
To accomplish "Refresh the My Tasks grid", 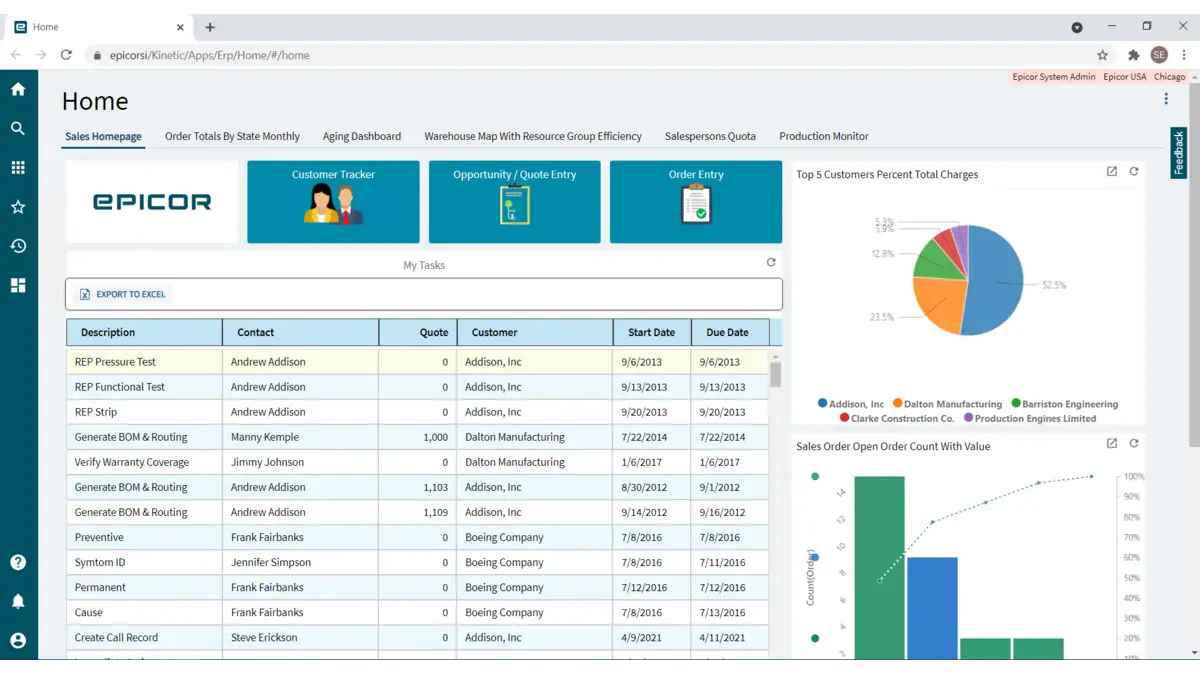I will [x=771, y=262].
